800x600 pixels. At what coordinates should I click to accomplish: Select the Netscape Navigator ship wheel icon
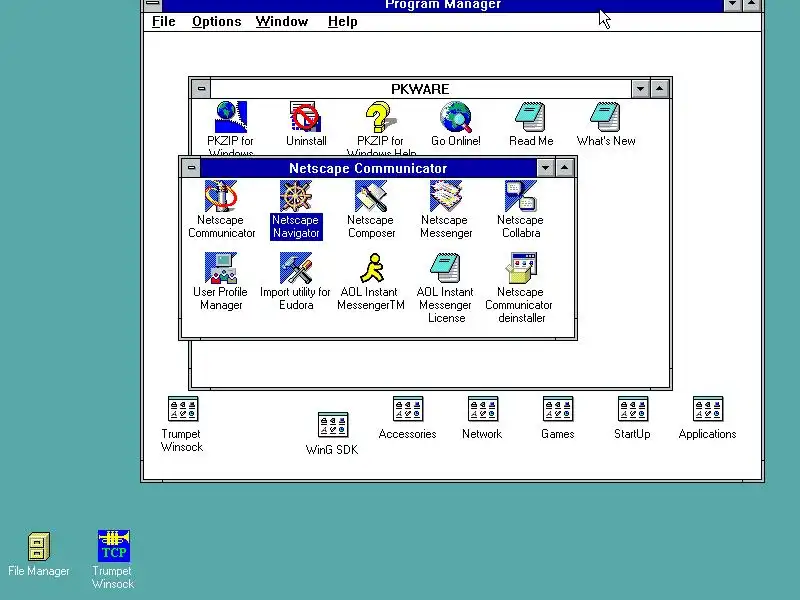(296, 196)
